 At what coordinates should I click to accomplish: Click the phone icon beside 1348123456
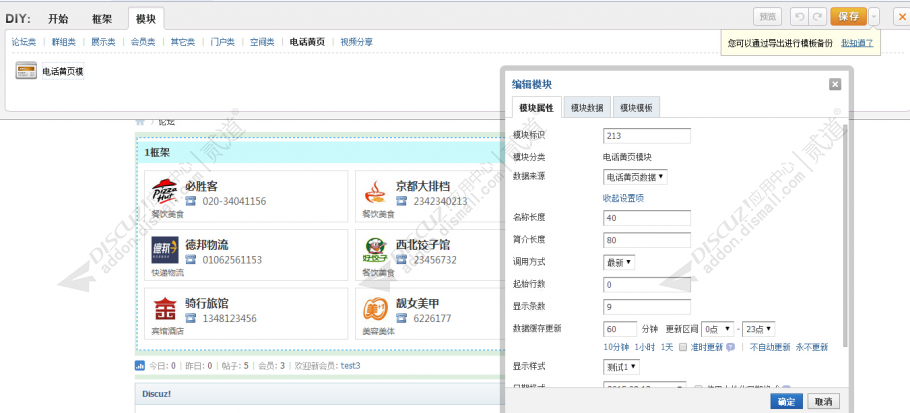[x=191, y=318]
